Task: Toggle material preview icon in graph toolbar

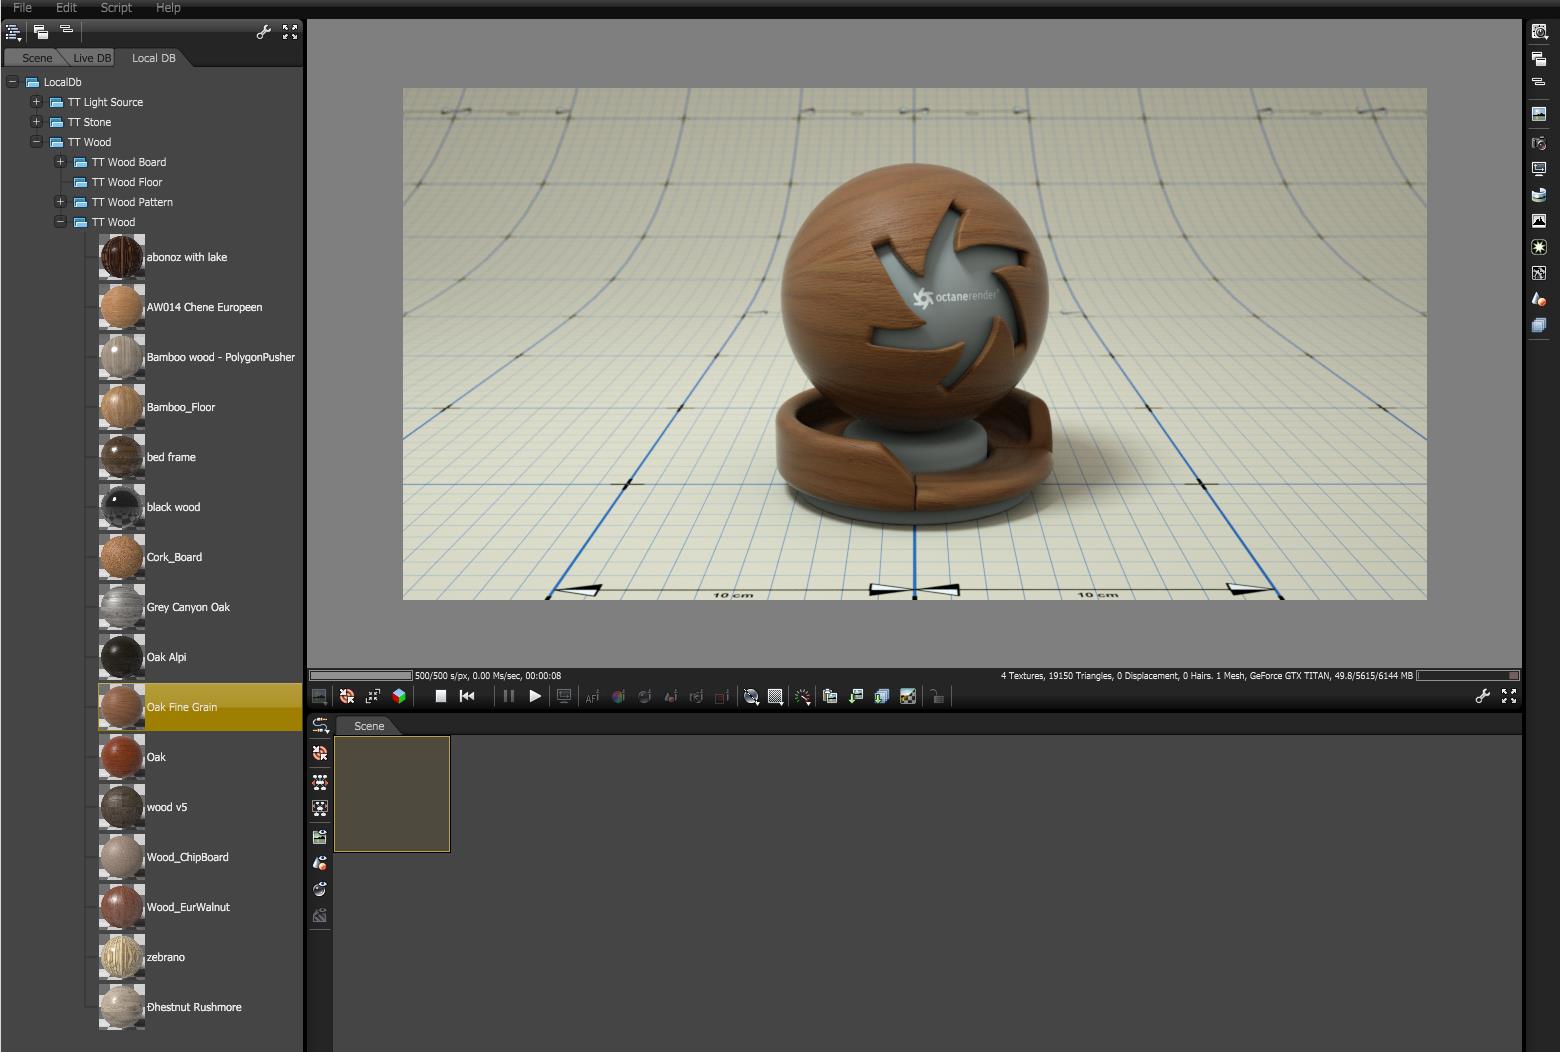Action: [320, 889]
